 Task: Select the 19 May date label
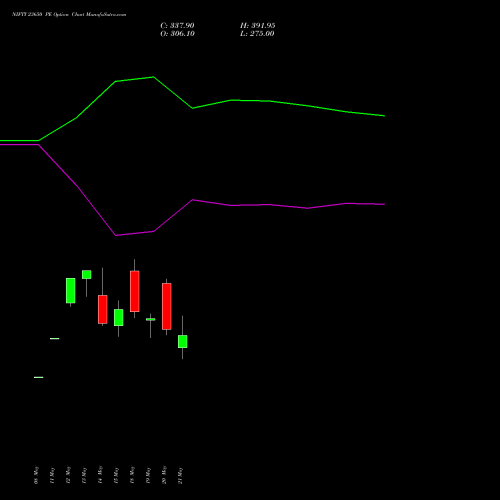coord(148,475)
